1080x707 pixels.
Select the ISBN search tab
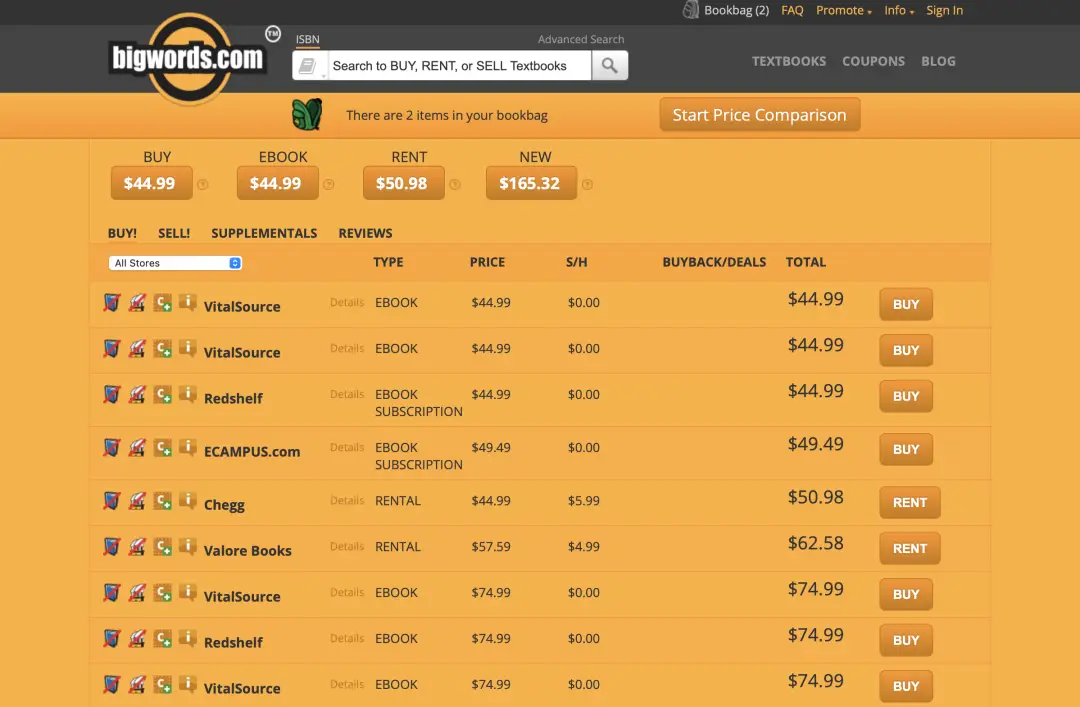click(x=307, y=40)
